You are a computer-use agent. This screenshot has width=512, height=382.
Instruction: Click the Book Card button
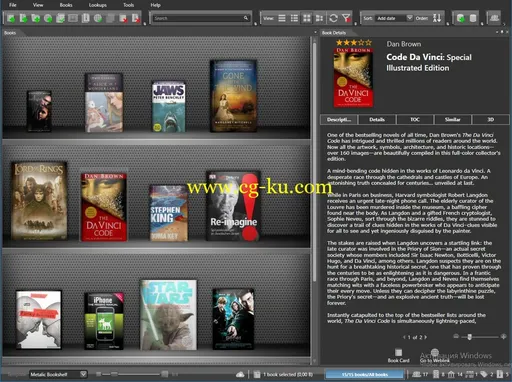[x=398, y=355]
